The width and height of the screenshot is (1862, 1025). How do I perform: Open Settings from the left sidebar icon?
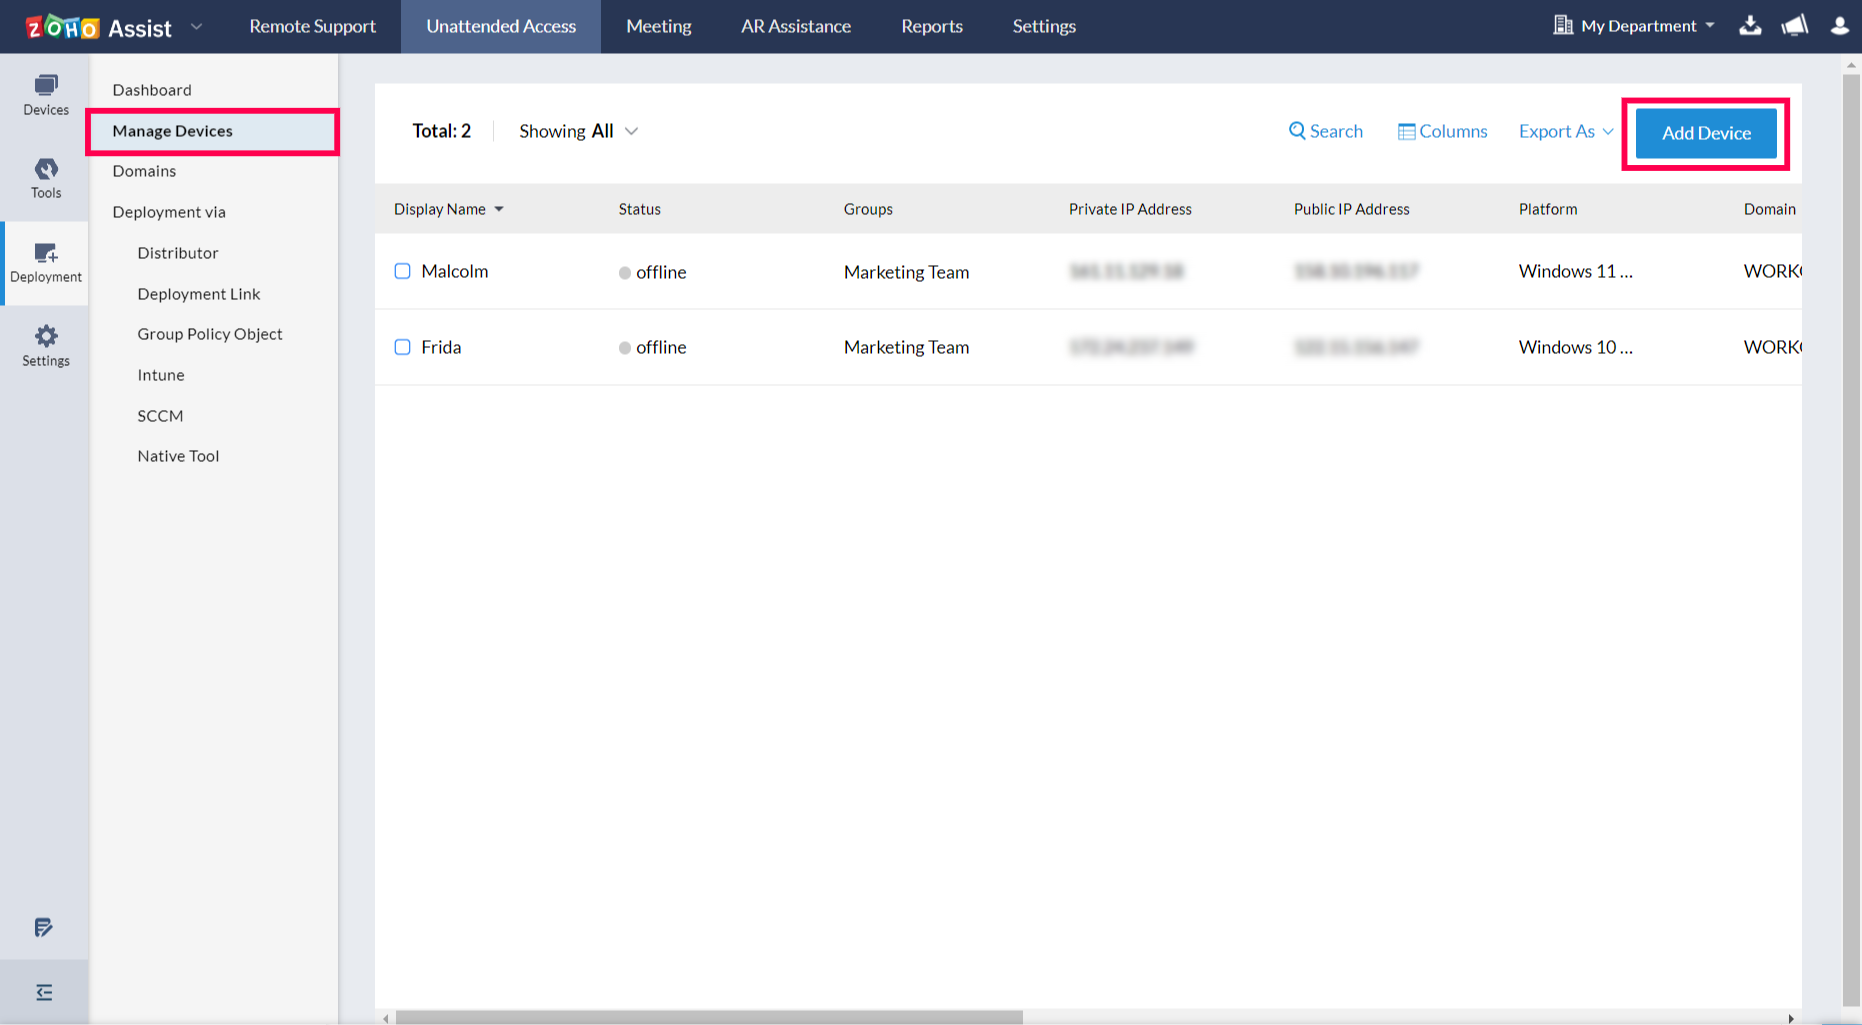[x=45, y=344]
